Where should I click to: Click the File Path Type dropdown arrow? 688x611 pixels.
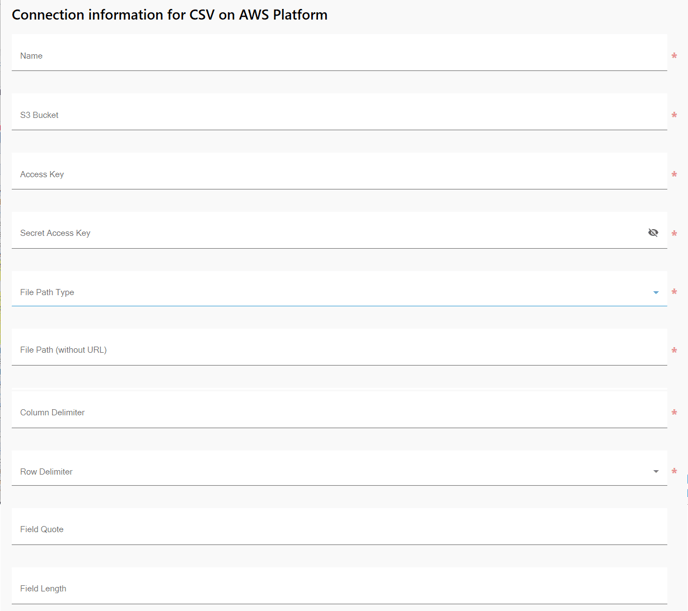click(656, 293)
